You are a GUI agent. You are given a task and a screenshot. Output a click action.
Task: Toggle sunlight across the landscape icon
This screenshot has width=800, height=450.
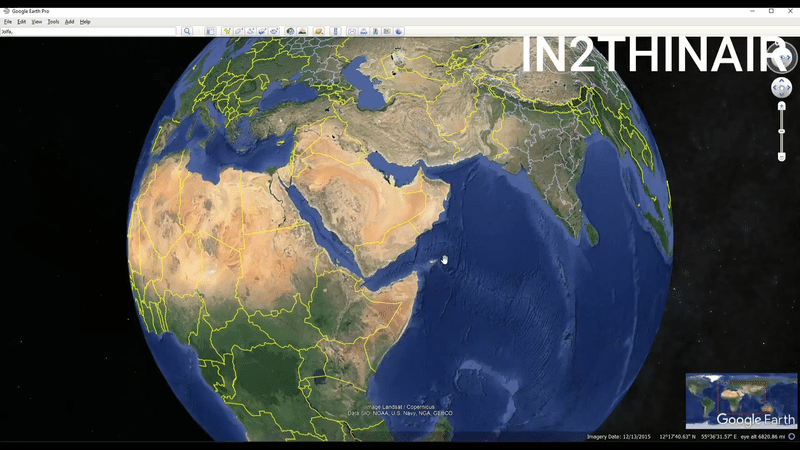click(x=303, y=31)
